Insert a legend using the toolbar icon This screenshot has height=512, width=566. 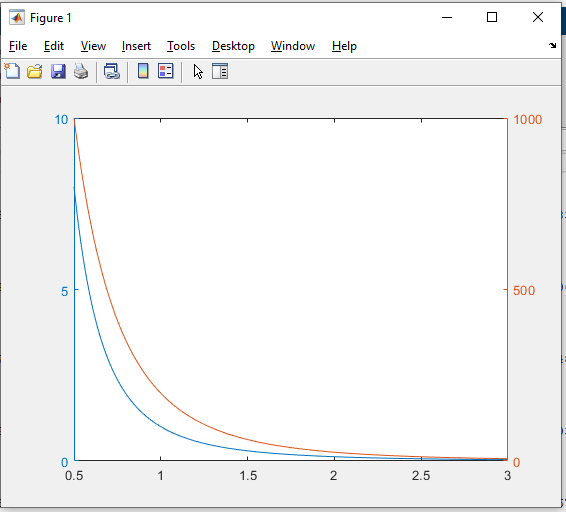click(x=166, y=71)
